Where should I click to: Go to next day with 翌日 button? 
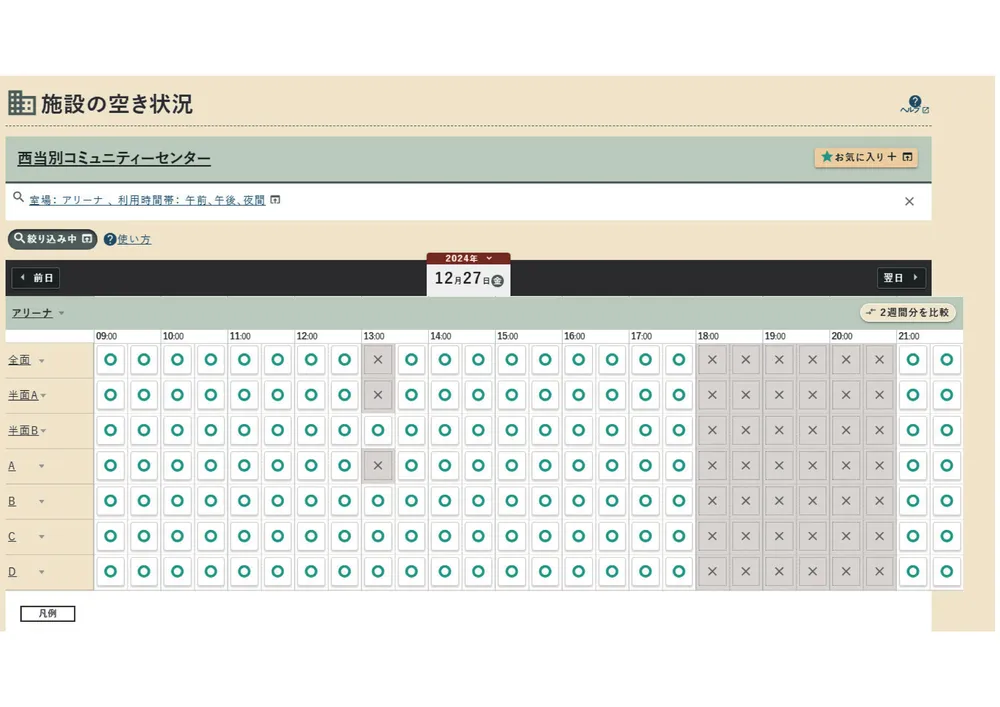(899, 277)
